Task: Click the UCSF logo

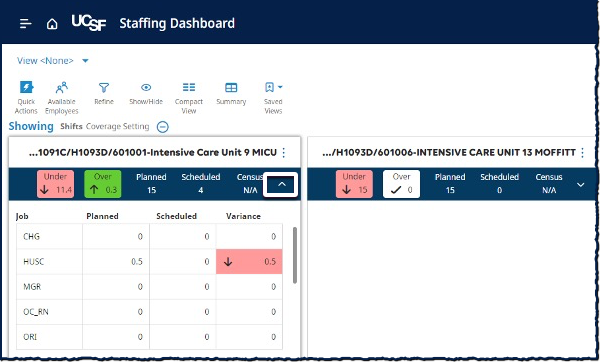Action: click(x=88, y=23)
